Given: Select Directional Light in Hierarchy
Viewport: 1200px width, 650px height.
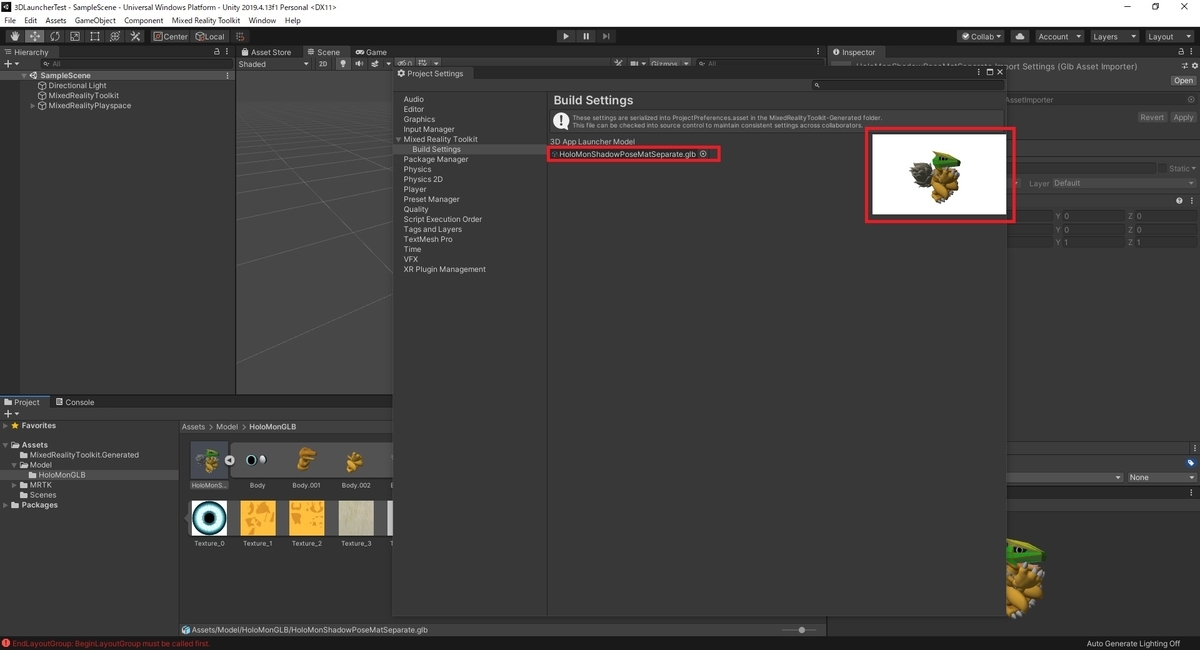Looking at the screenshot, I should click(x=77, y=85).
